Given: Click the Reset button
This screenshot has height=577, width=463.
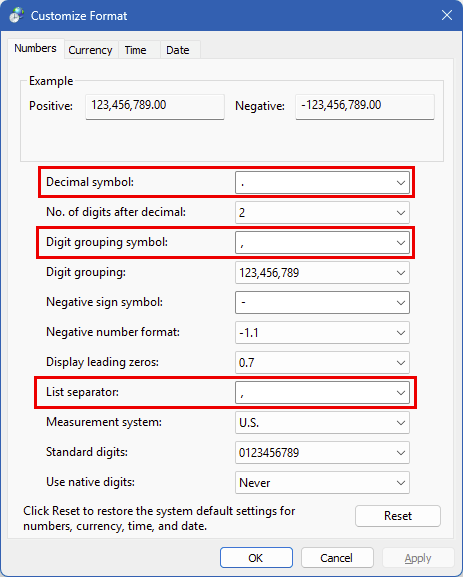Looking at the screenshot, I should tap(397, 516).
